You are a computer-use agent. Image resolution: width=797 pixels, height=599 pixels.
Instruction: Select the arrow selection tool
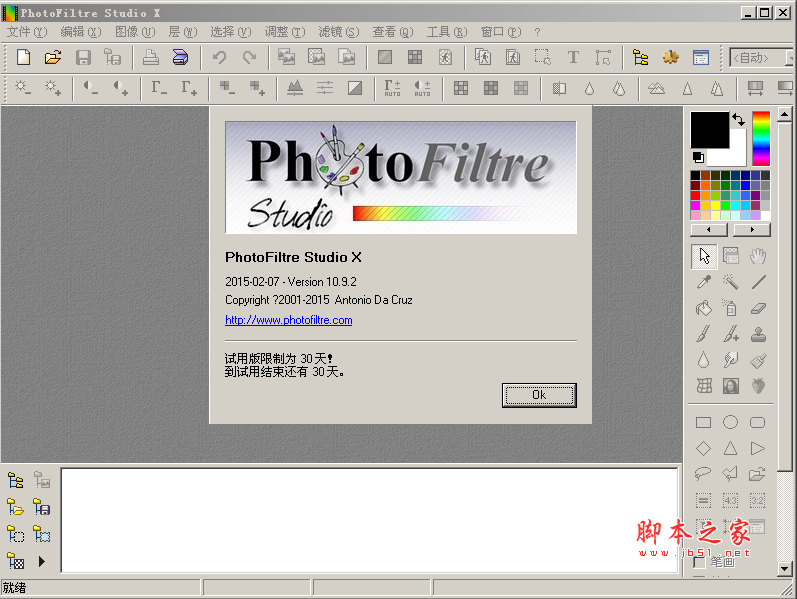click(x=704, y=256)
